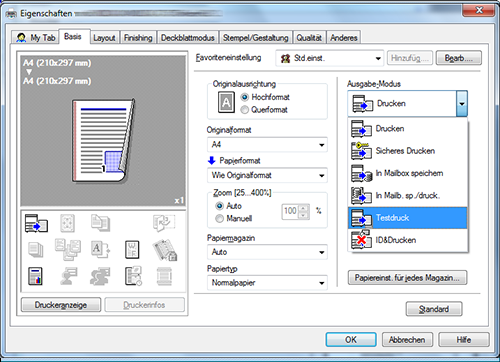
Task: Click the In Mailb. sp./druck. icon
Action: coord(361,196)
